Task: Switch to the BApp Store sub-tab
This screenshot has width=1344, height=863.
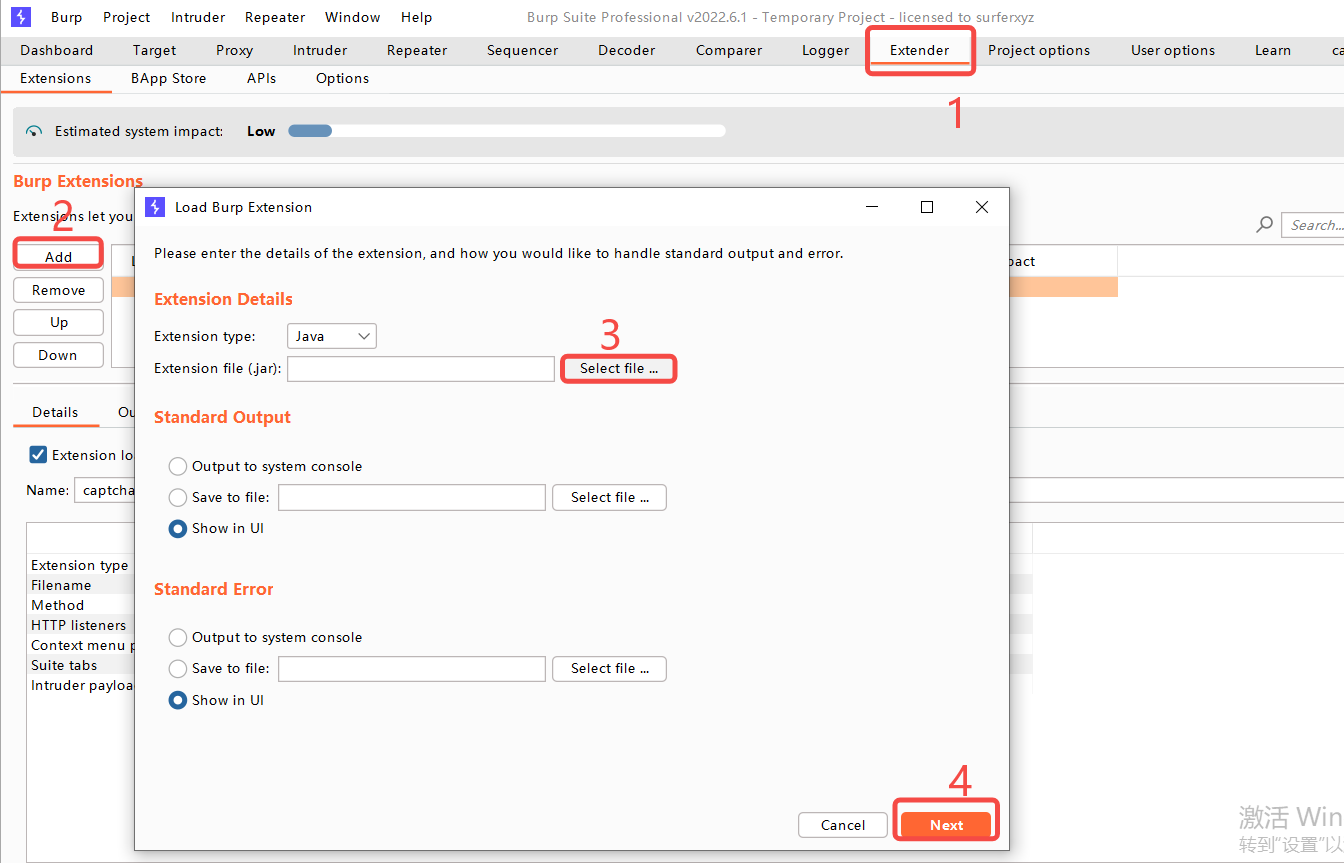Action: coord(169,78)
